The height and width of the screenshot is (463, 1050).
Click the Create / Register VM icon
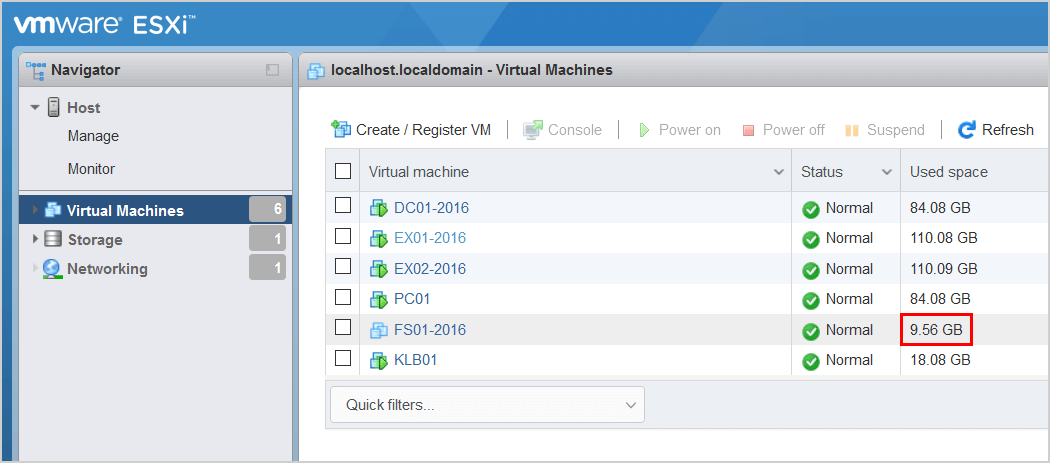341,129
